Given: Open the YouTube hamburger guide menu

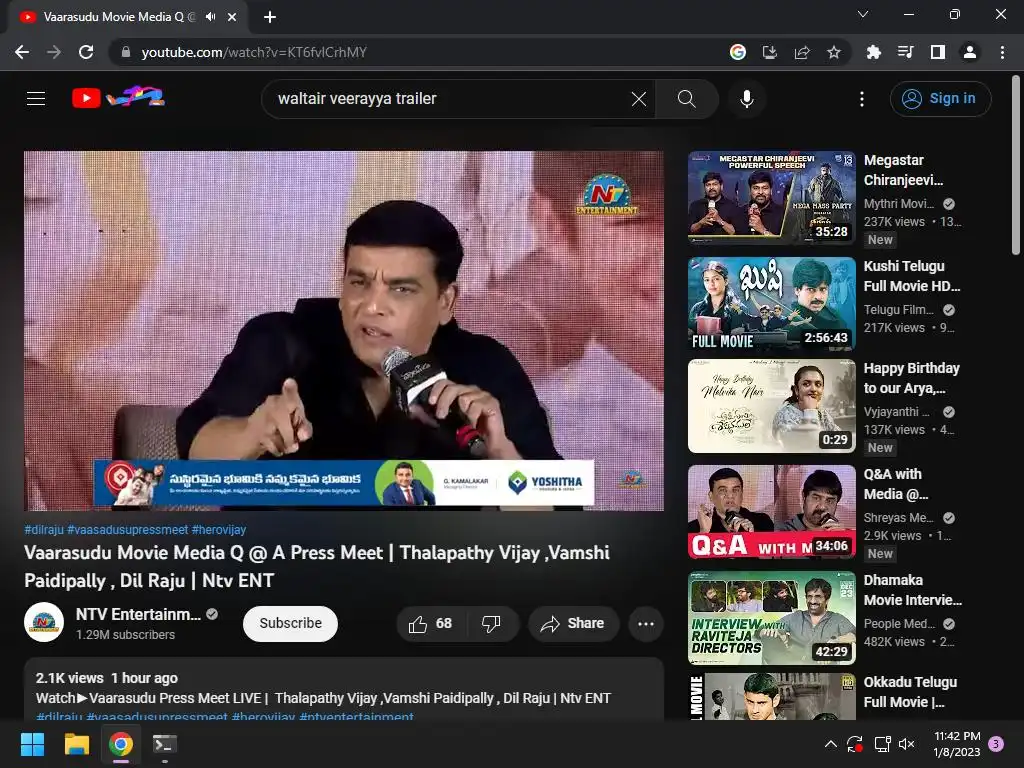Looking at the screenshot, I should [x=36, y=99].
